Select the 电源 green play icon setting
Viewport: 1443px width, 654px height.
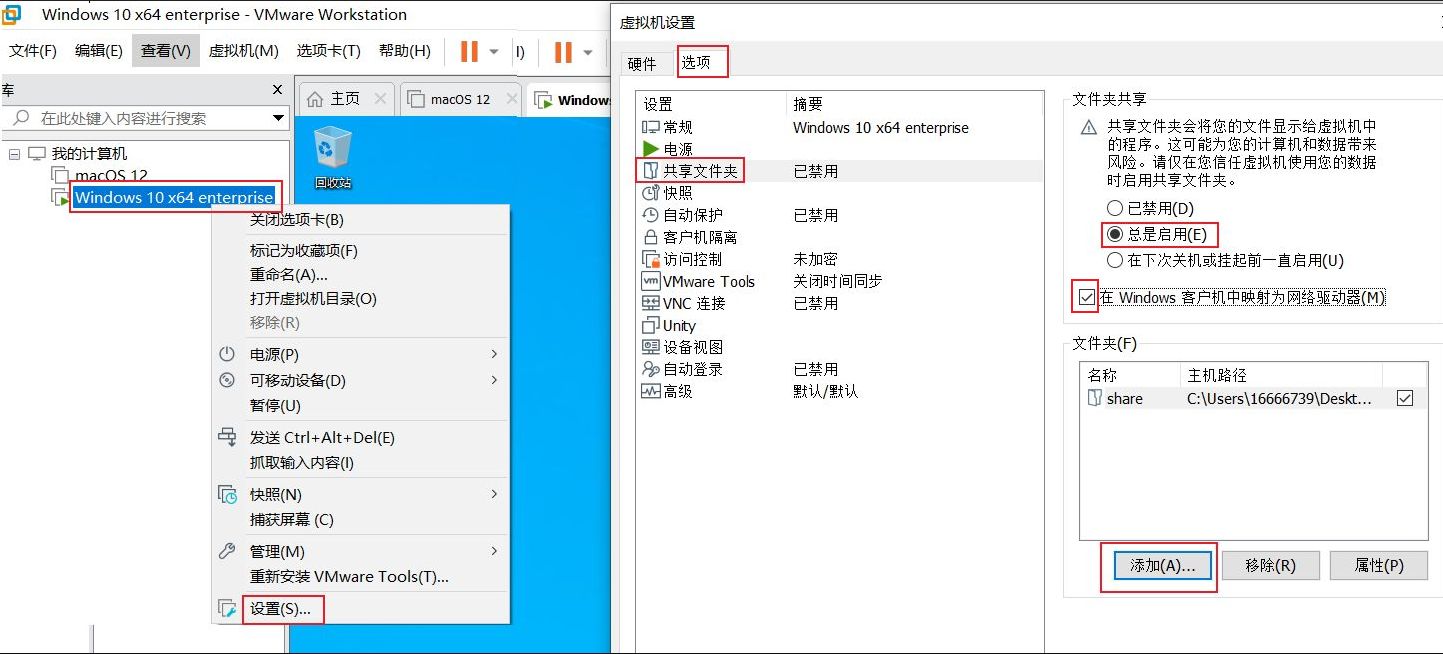(x=651, y=149)
